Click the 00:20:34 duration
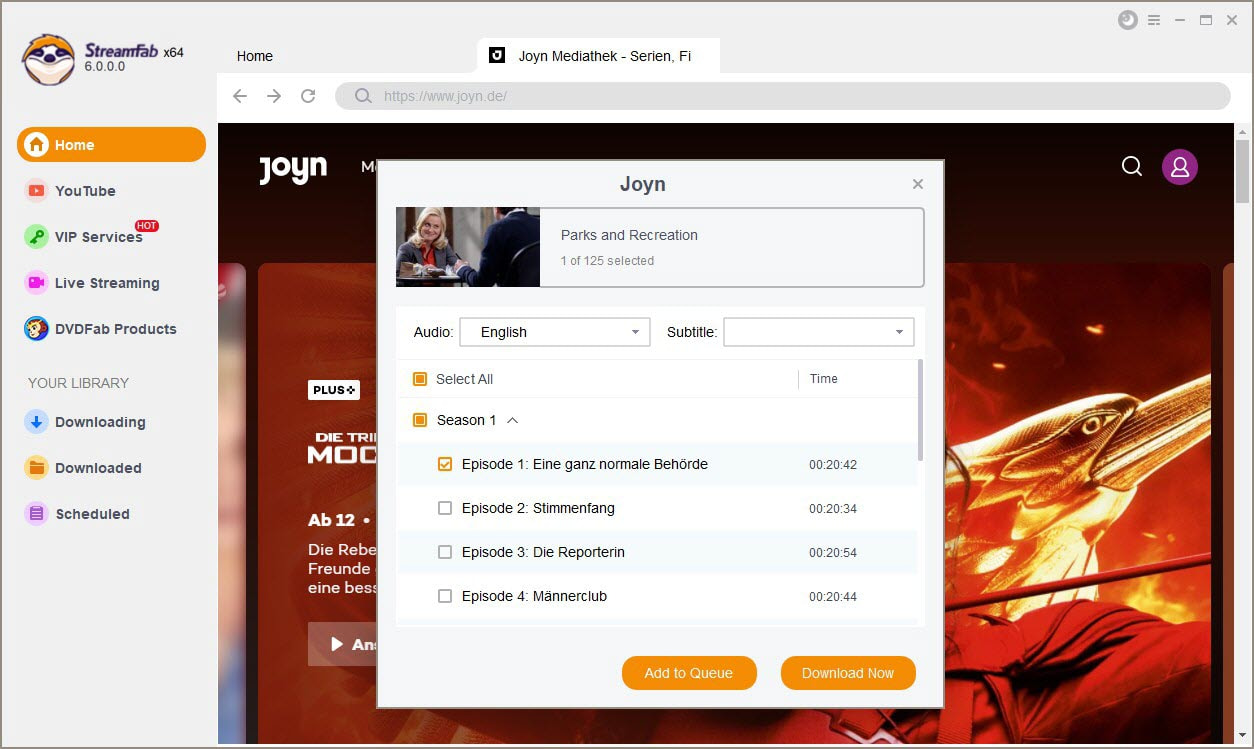Viewport: 1254px width, 749px height. (x=833, y=509)
